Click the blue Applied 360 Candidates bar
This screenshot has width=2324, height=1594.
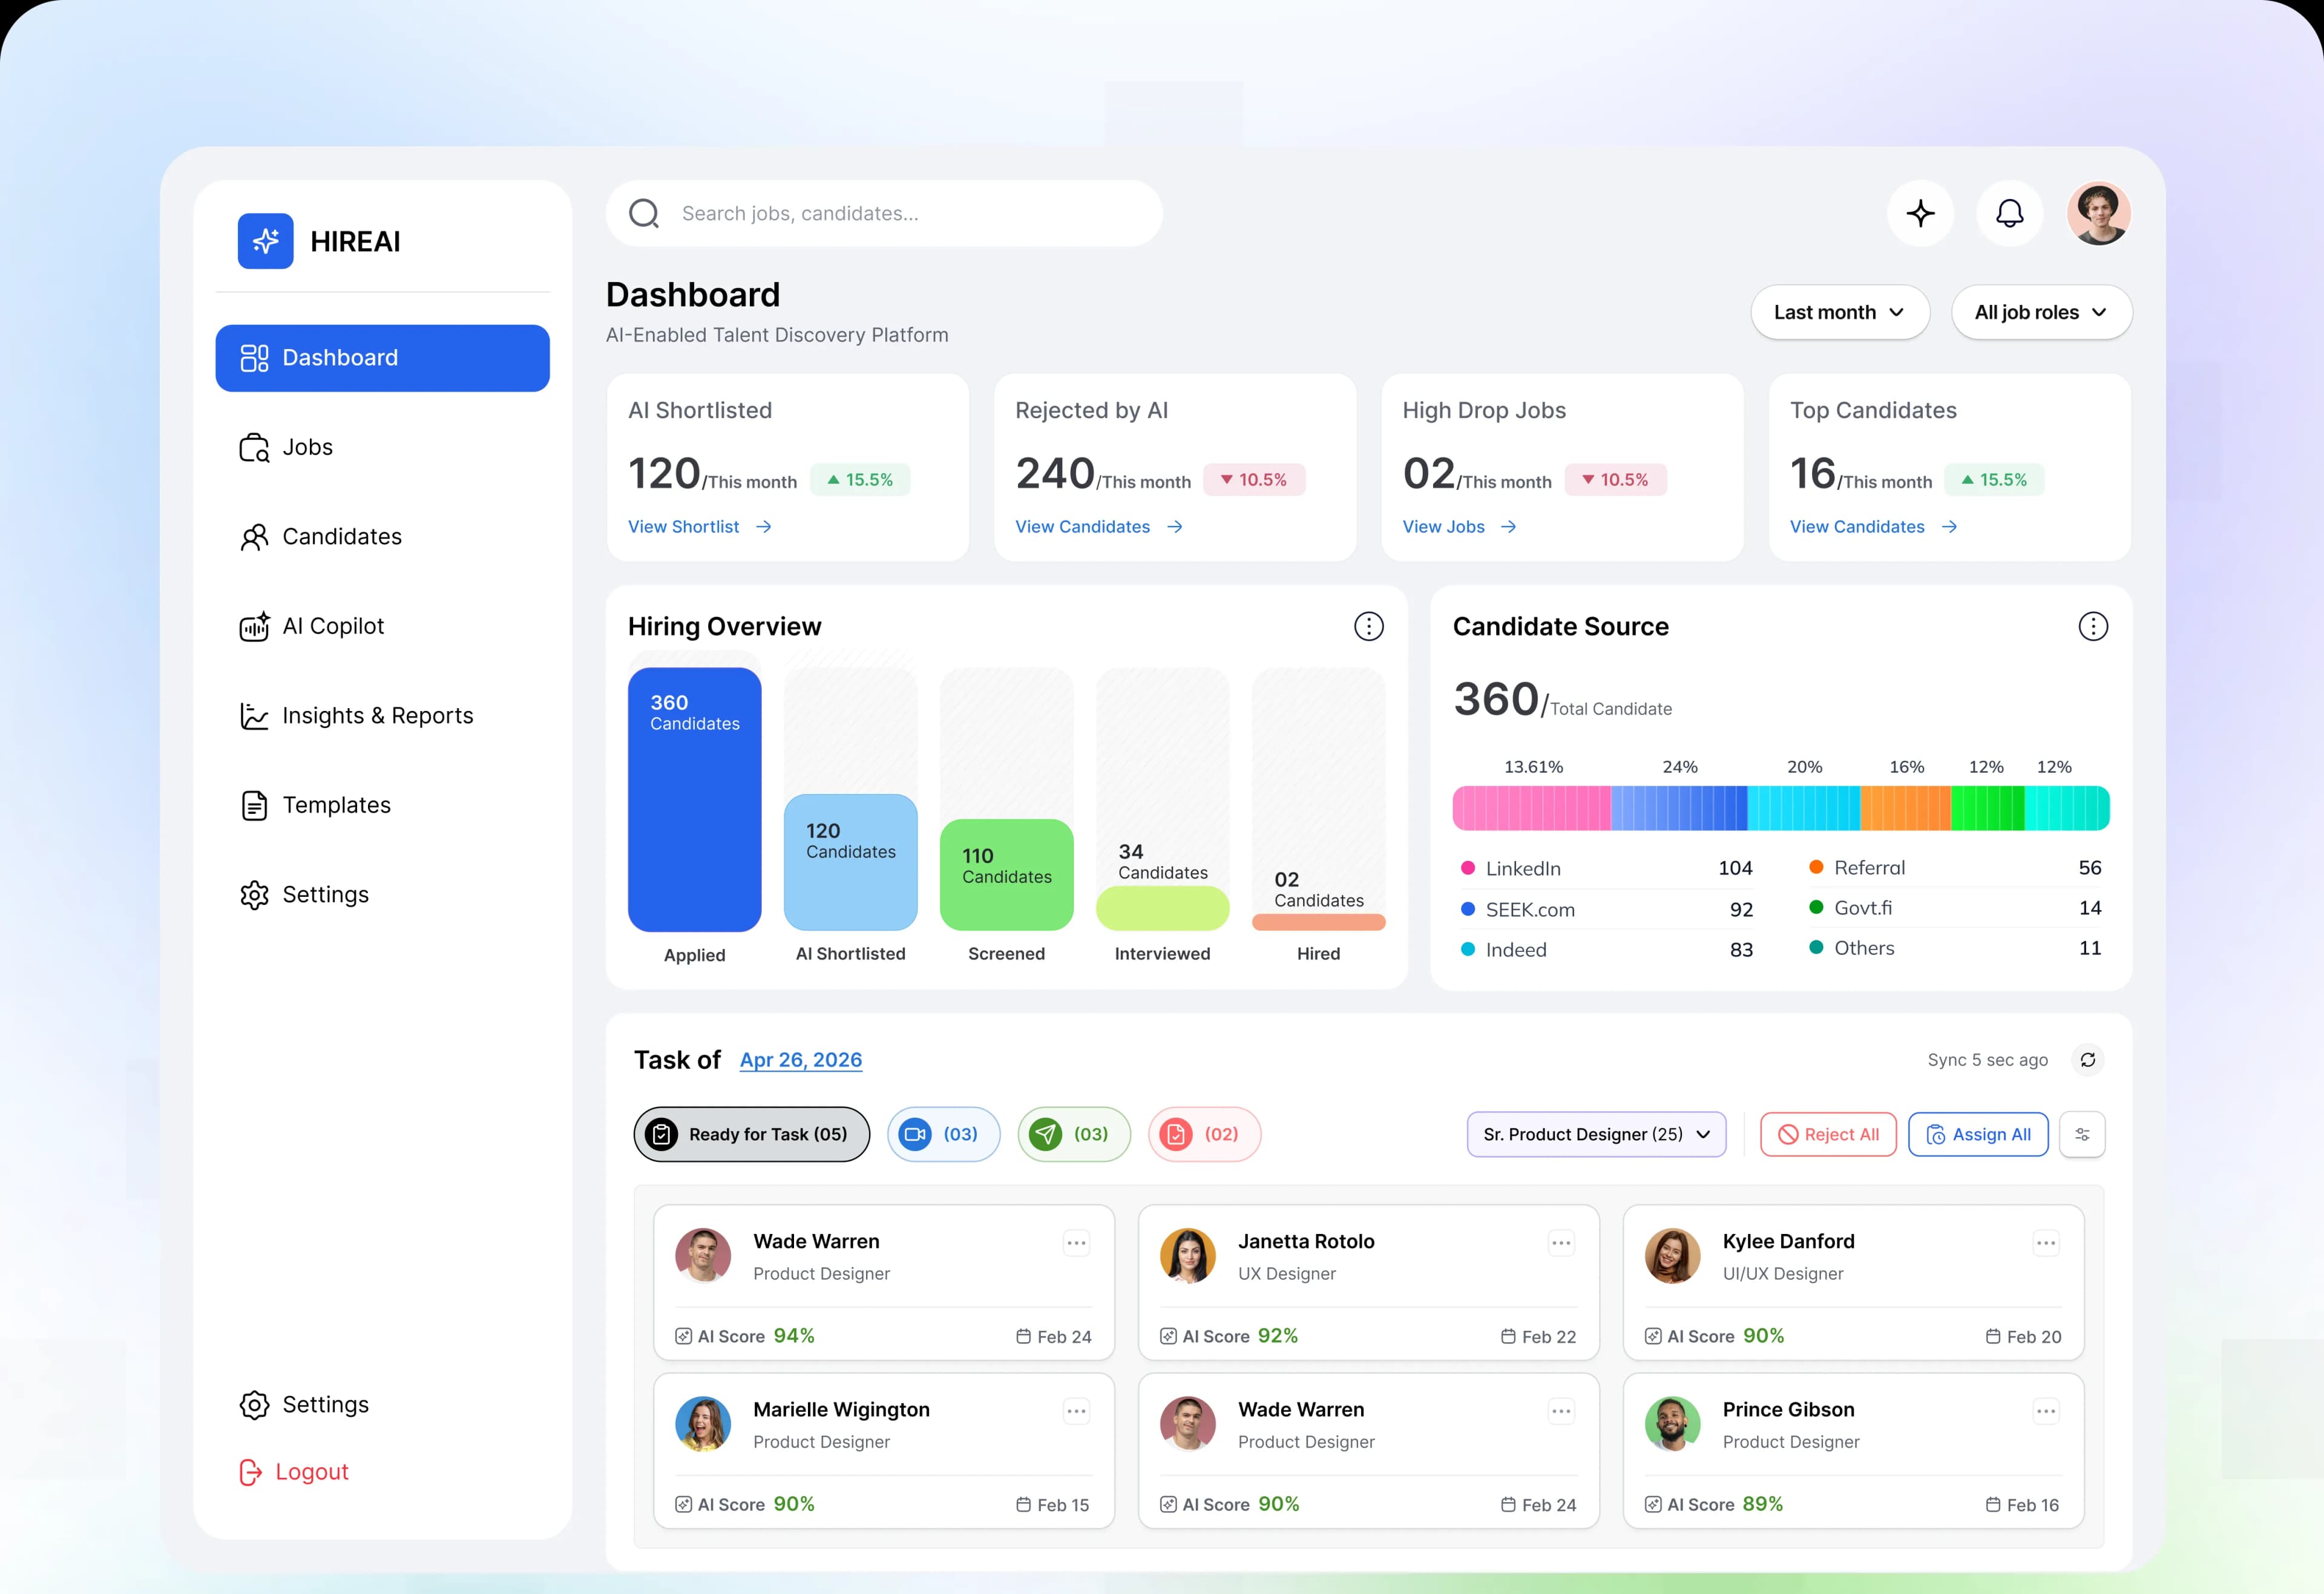(x=694, y=799)
